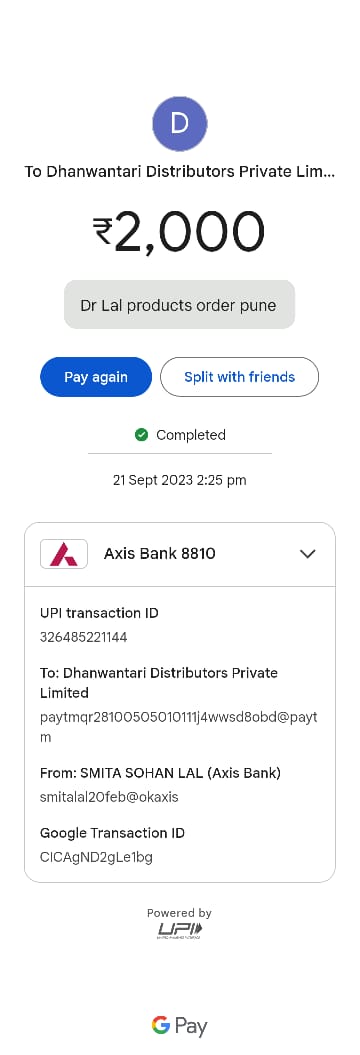Select the Axis Bank 8810 account row

click(x=180, y=554)
